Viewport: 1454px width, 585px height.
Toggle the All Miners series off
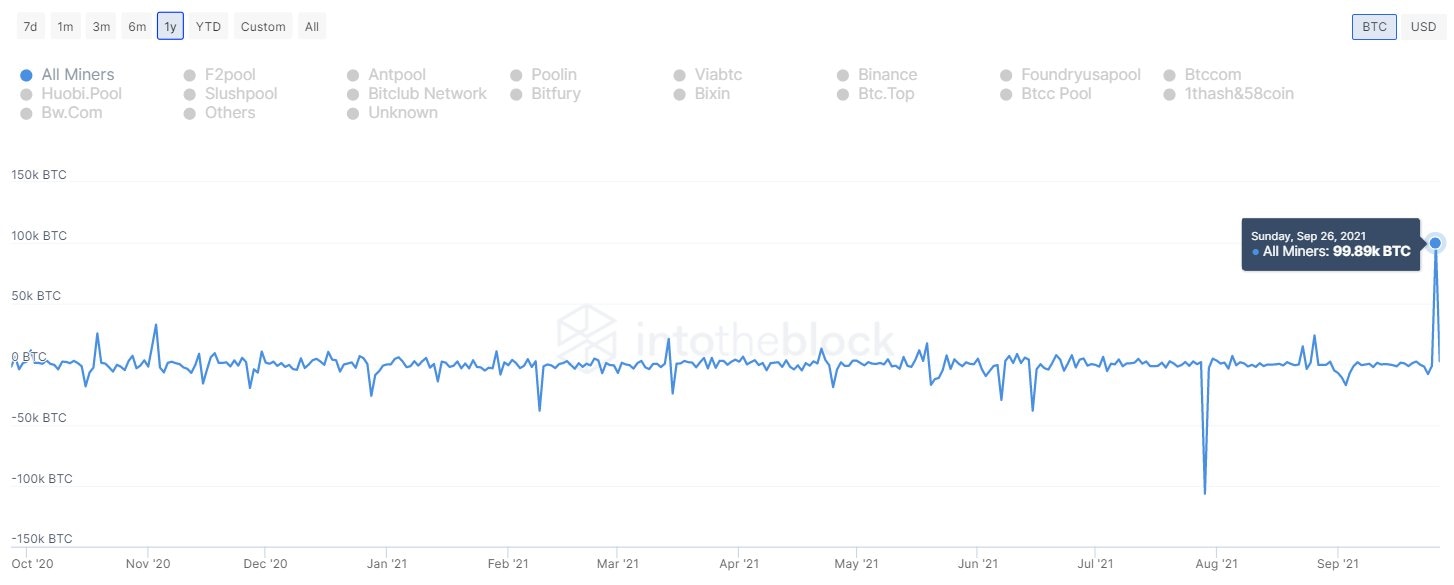pos(24,74)
